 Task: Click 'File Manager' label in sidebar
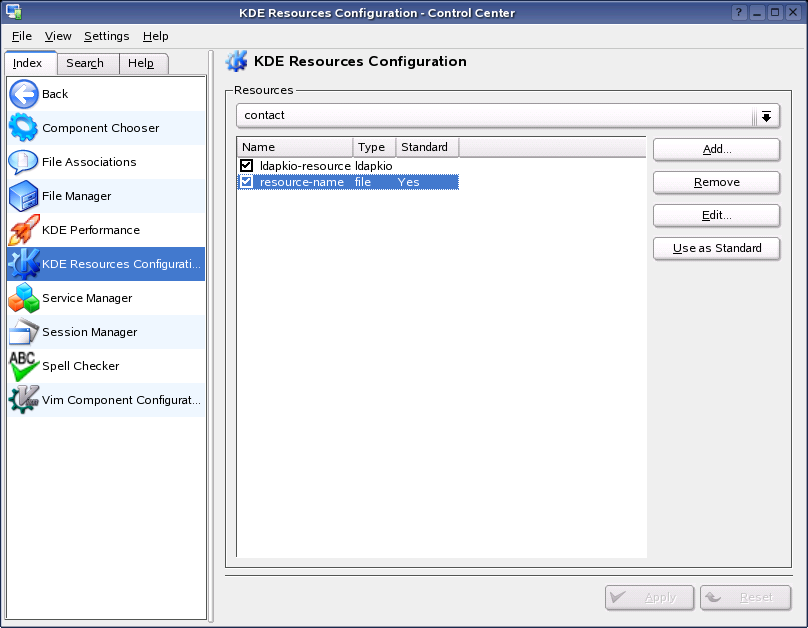point(76,196)
